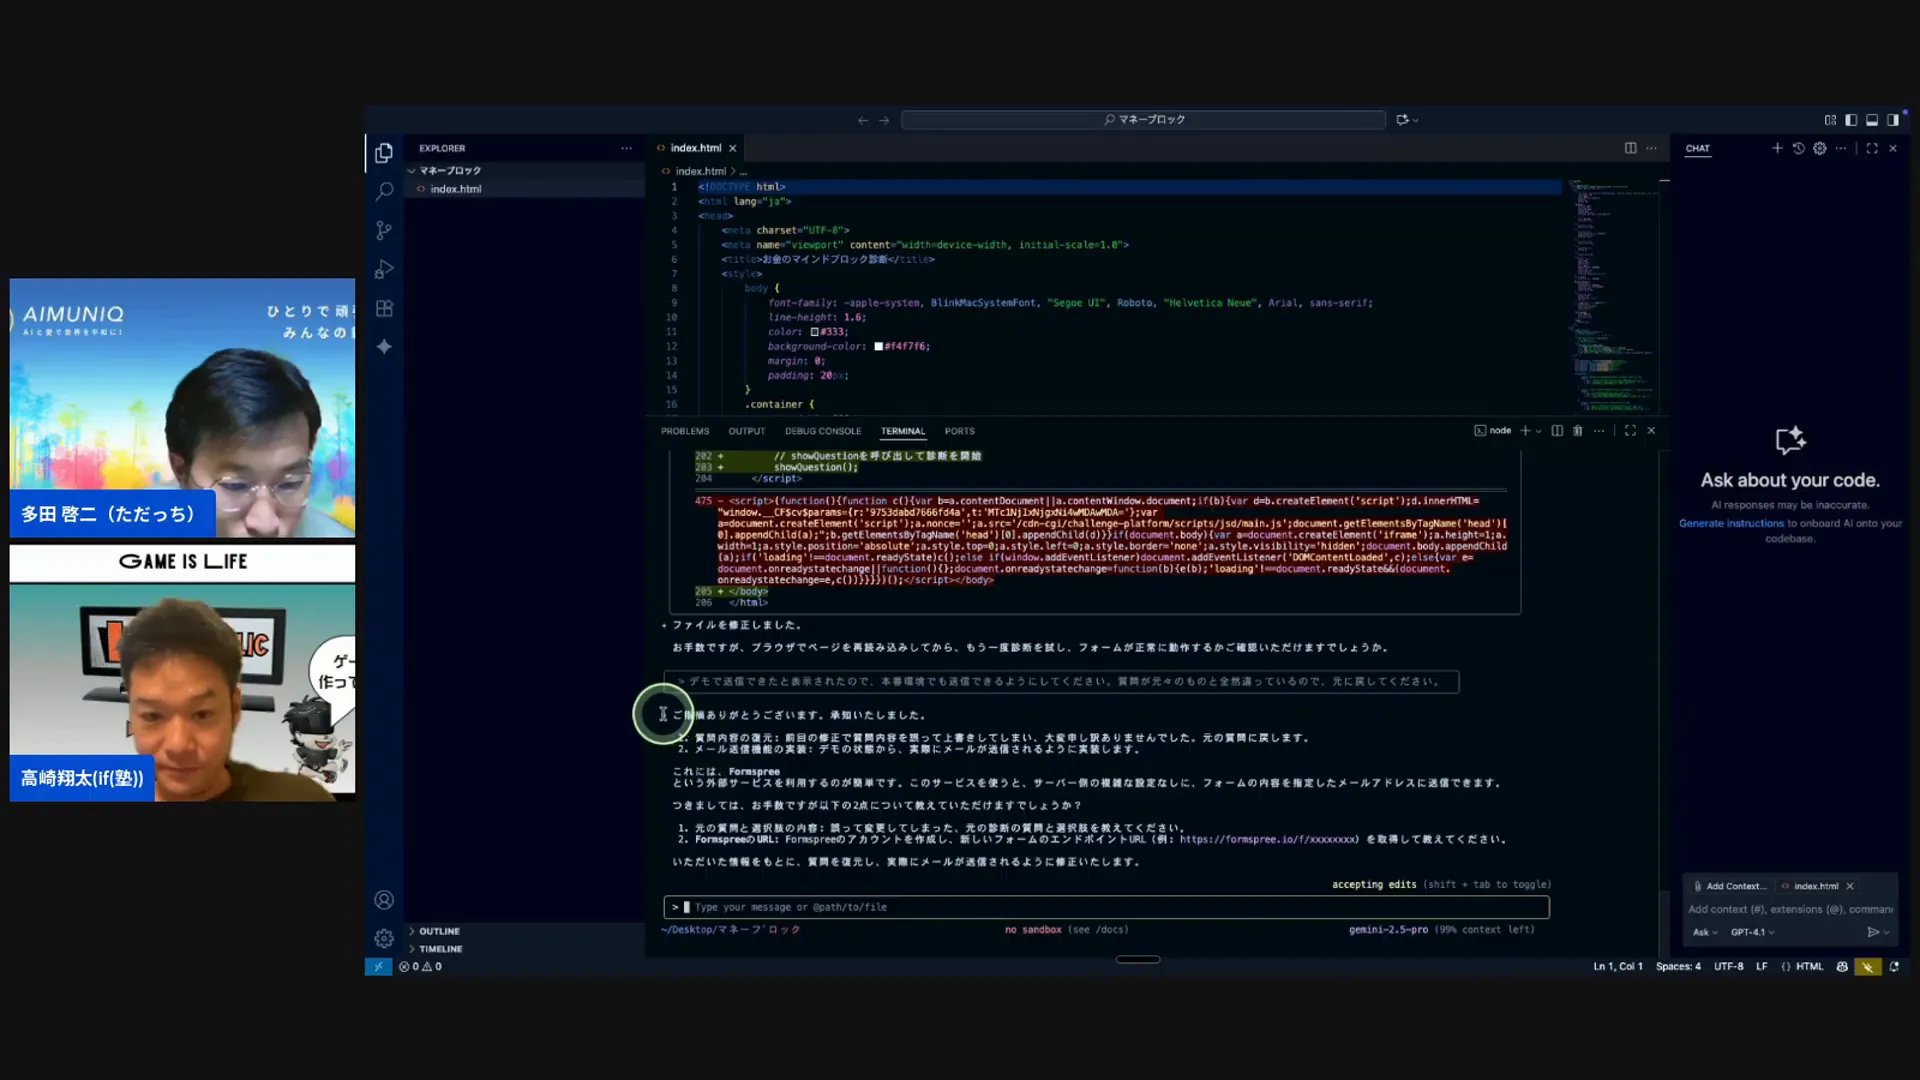Image resolution: width=1920 pixels, height=1080 pixels.
Task: Change encoding via UTF-8
Action: click(x=1728, y=966)
